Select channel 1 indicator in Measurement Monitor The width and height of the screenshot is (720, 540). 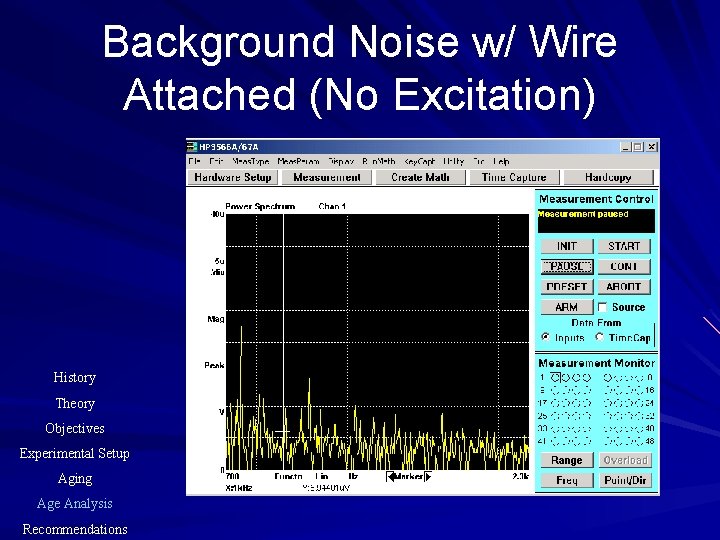556,378
